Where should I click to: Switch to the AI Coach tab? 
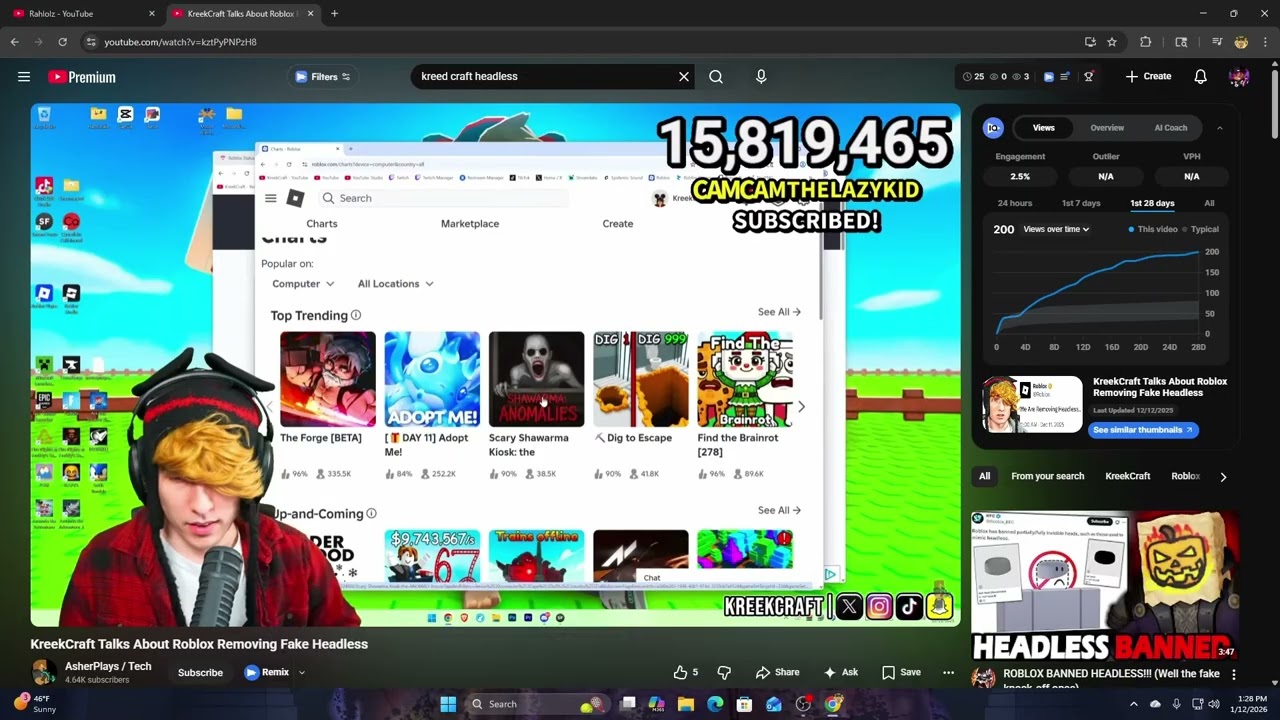click(1171, 128)
